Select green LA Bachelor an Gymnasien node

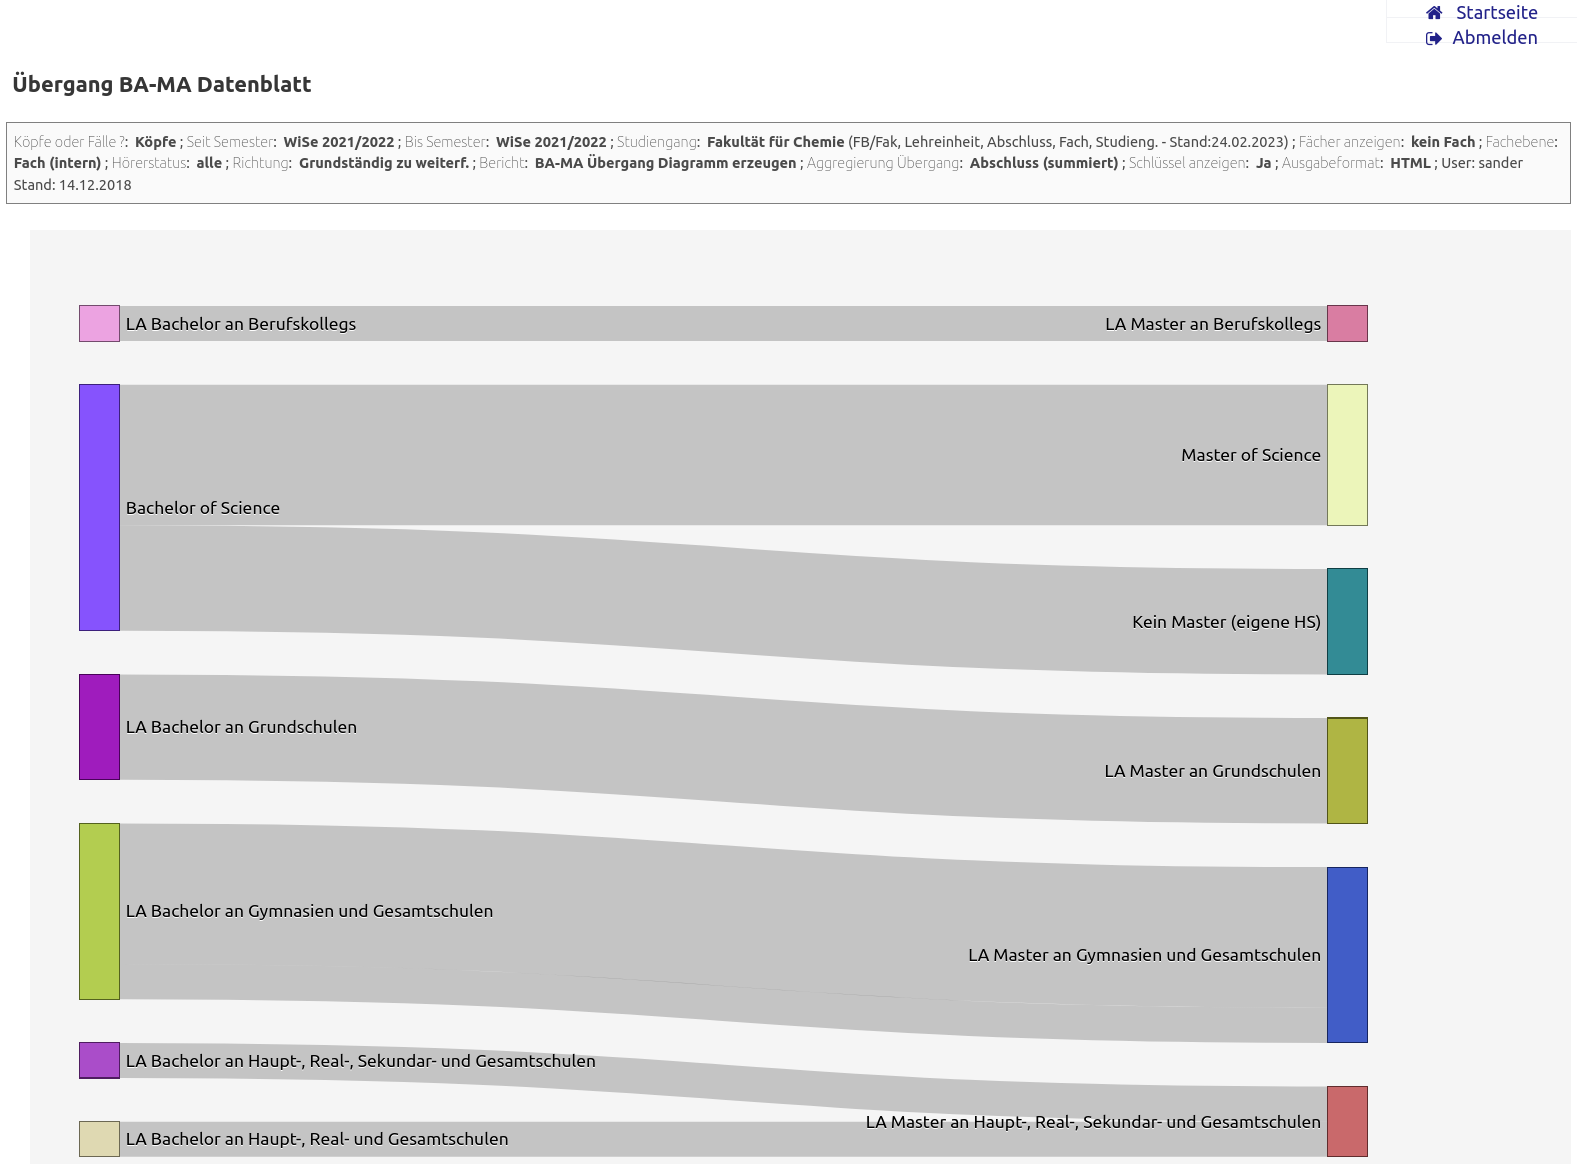coord(99,911)
